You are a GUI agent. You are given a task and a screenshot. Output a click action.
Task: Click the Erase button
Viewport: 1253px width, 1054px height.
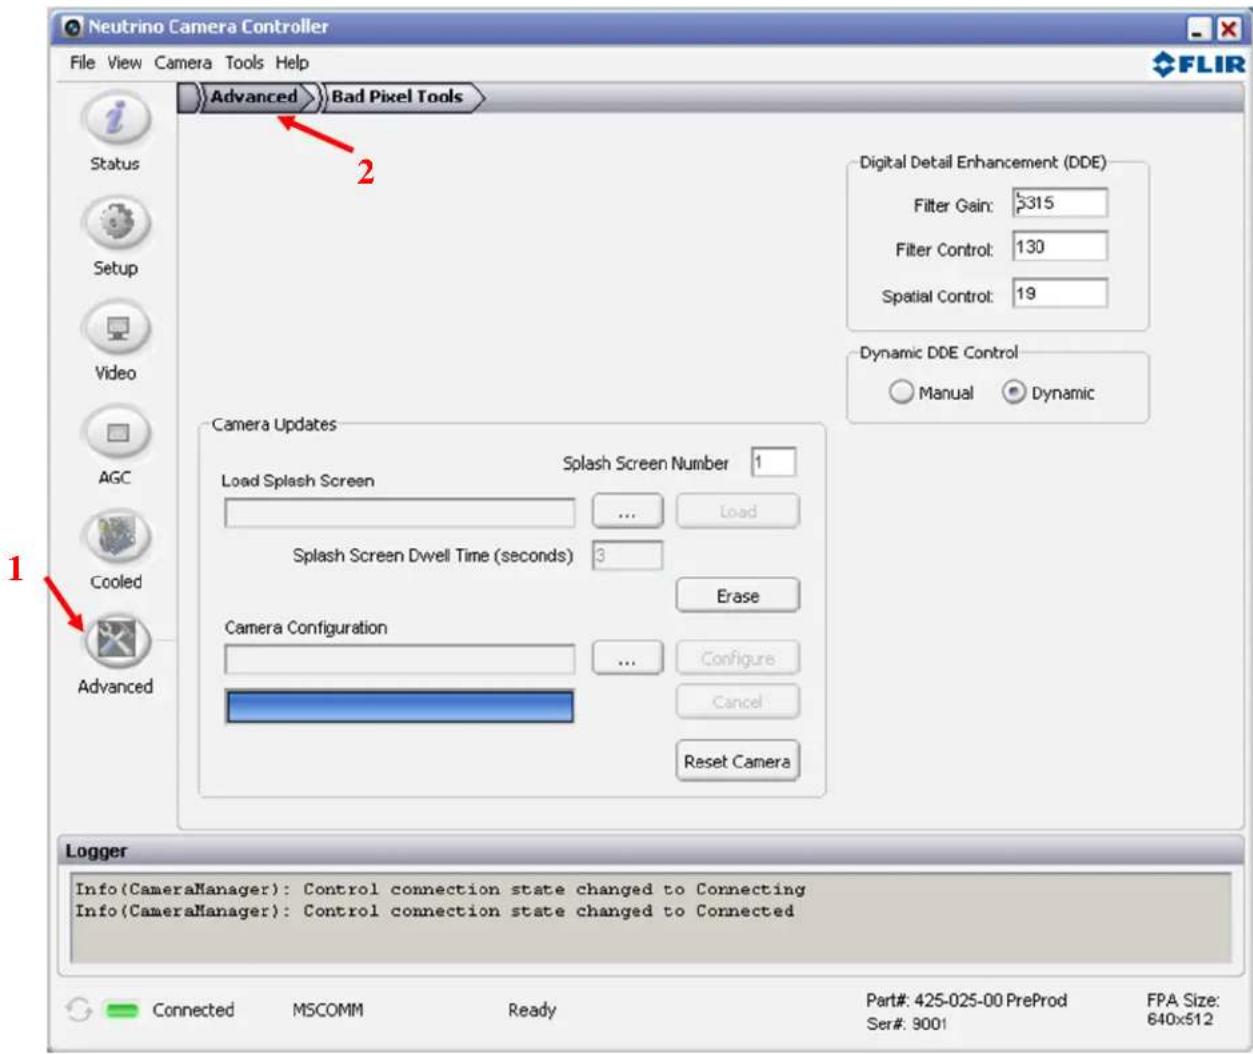[738, 596]
